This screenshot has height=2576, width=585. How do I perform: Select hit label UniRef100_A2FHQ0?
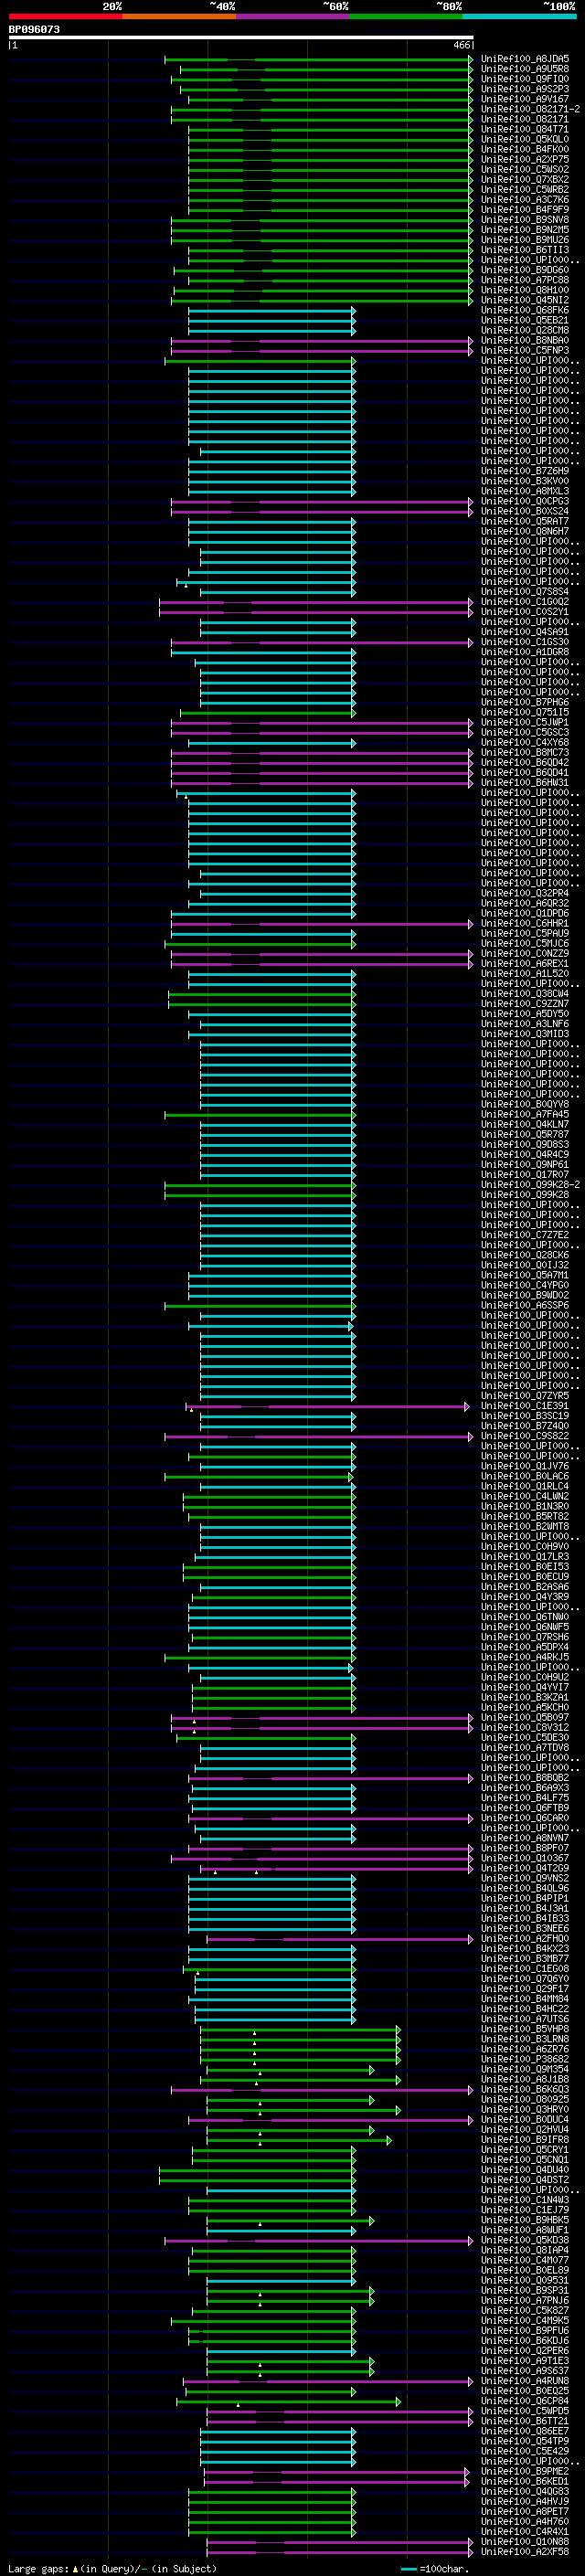(x=525, y=1939)
